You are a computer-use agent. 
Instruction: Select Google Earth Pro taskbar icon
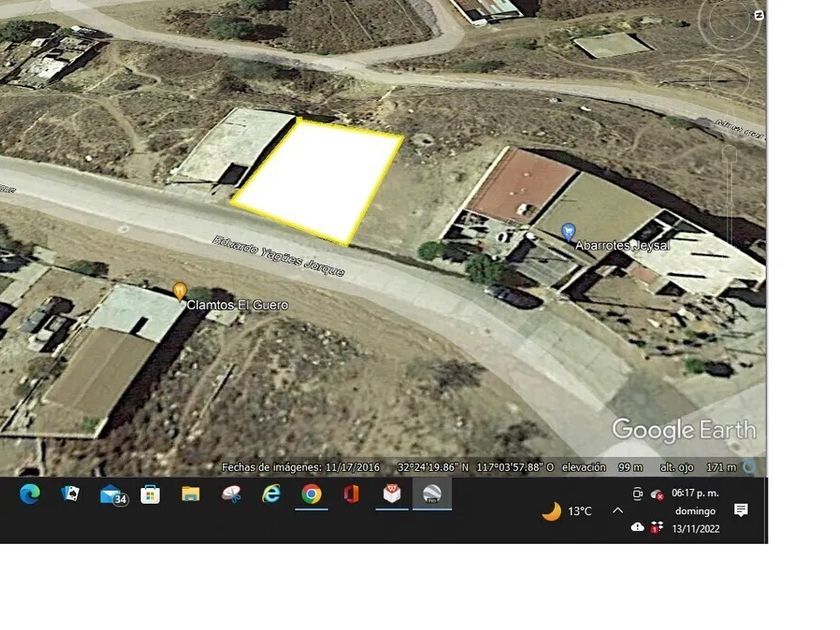pos(432,494)
